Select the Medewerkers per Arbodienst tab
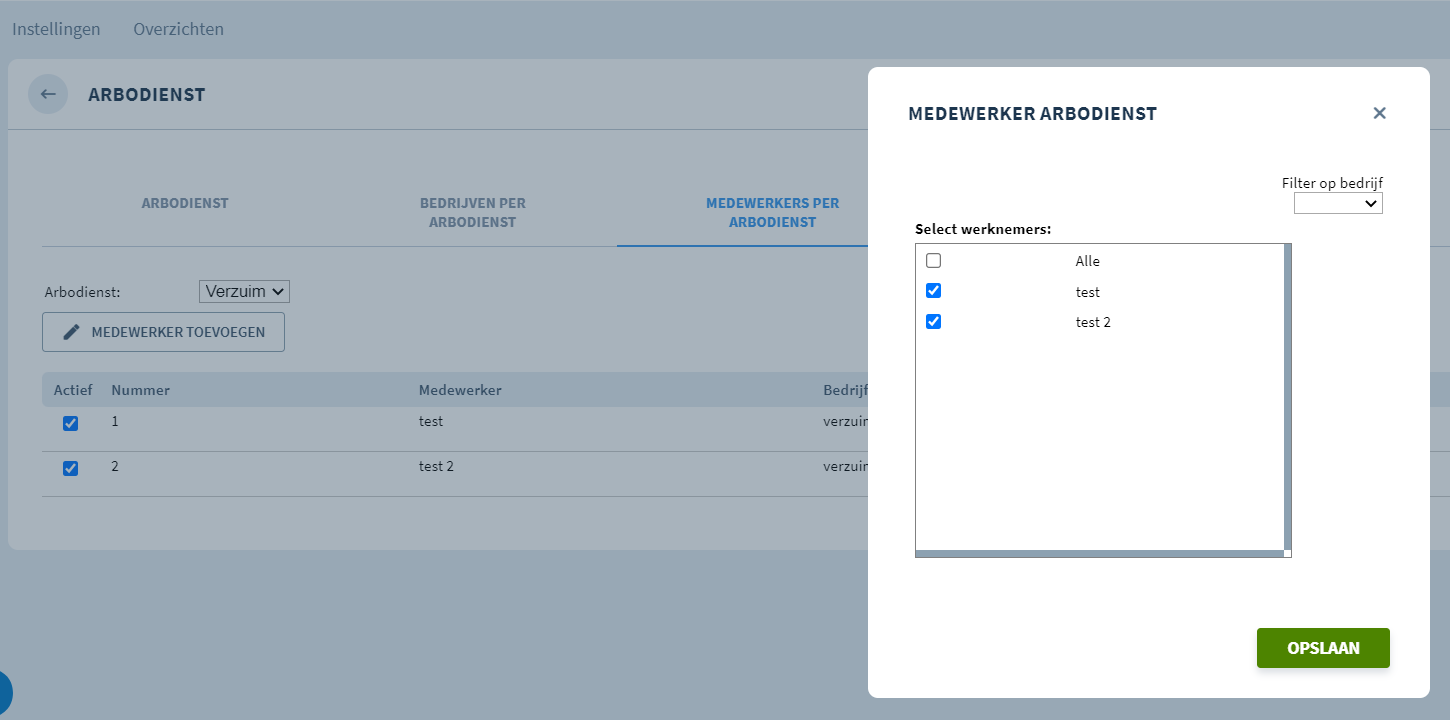This screenshot has width=1450, height=720. tap(773, 212)
